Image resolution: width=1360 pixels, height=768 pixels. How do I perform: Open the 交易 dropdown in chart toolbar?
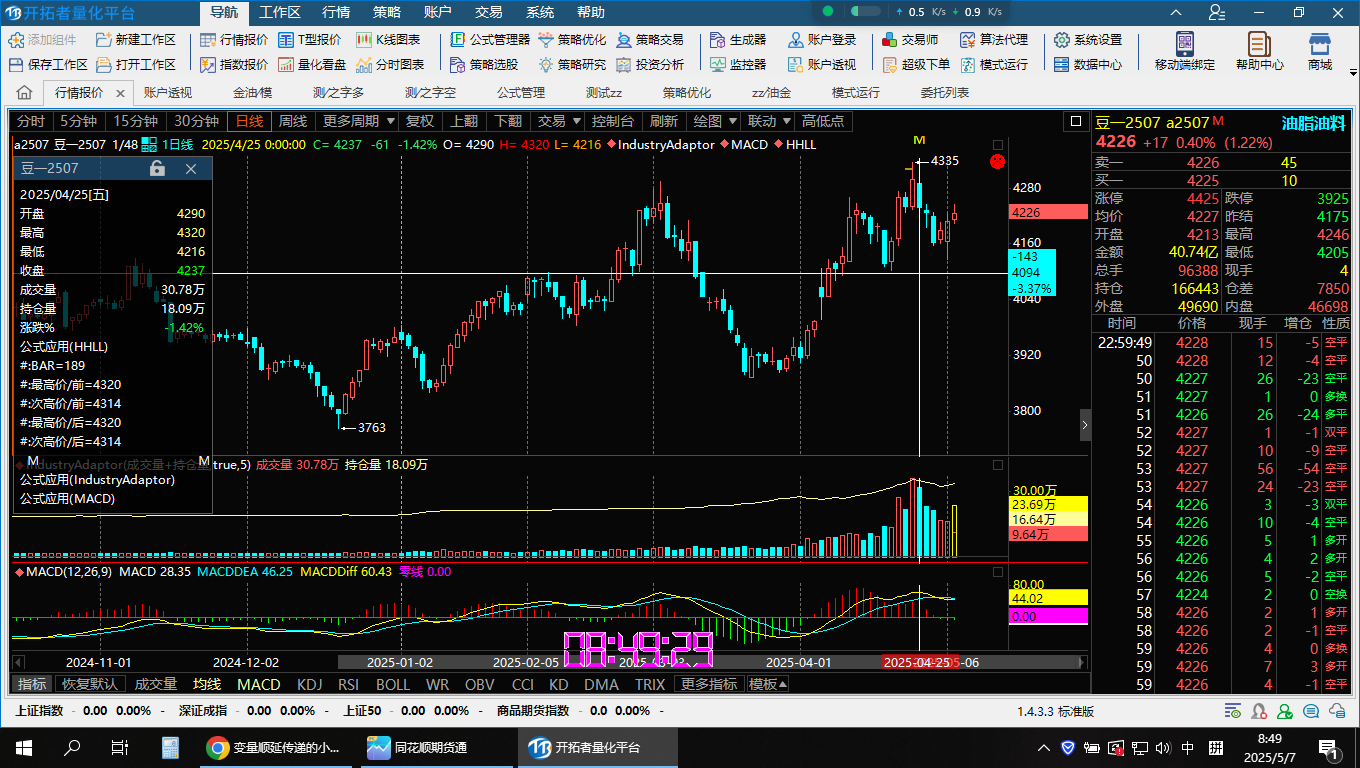[559, 121]
